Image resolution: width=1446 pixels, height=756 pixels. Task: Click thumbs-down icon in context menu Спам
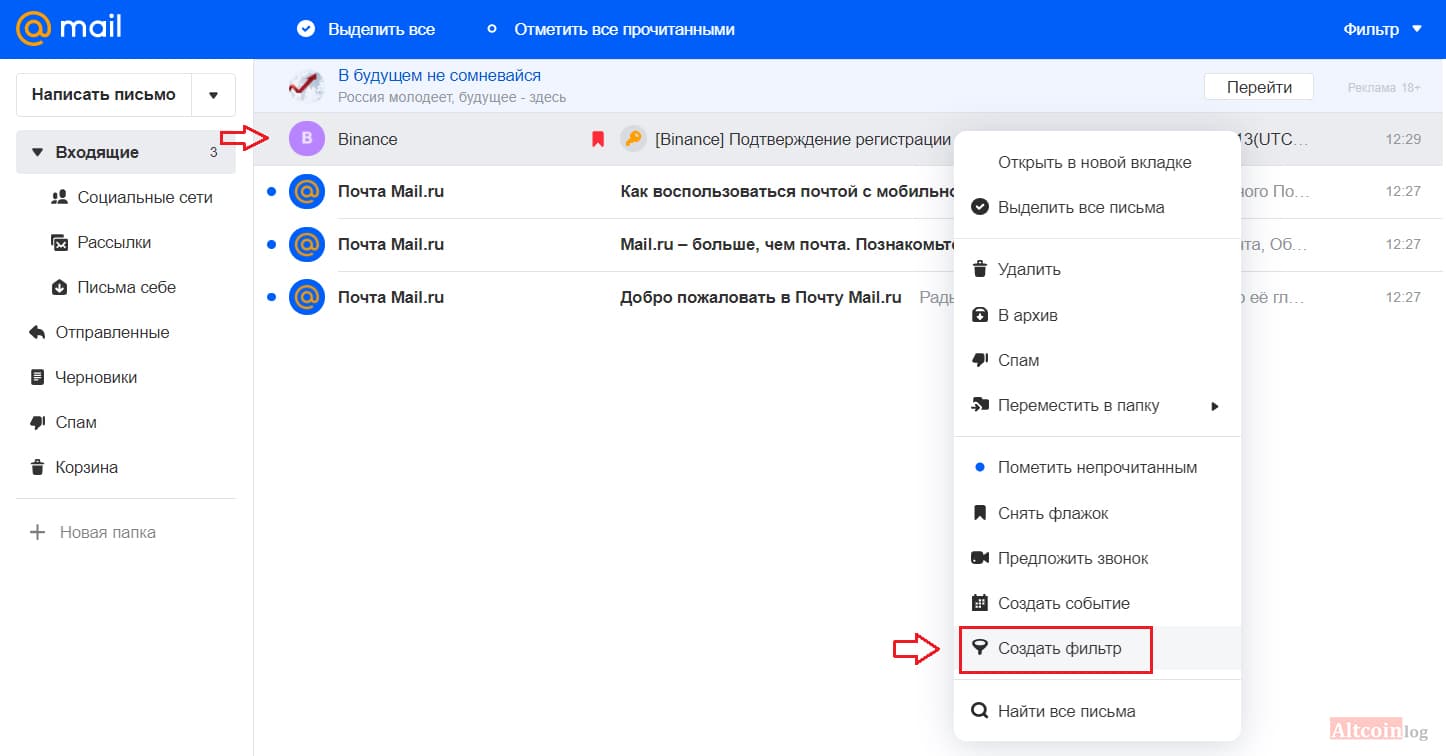pos(980,360)
